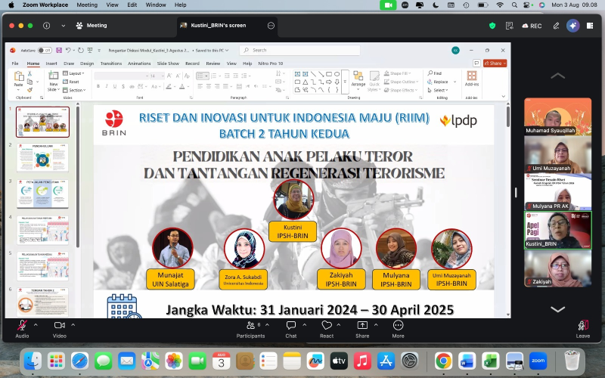Open the Participants panel
This screenshot has height=378, width=605.
(251, 325)
